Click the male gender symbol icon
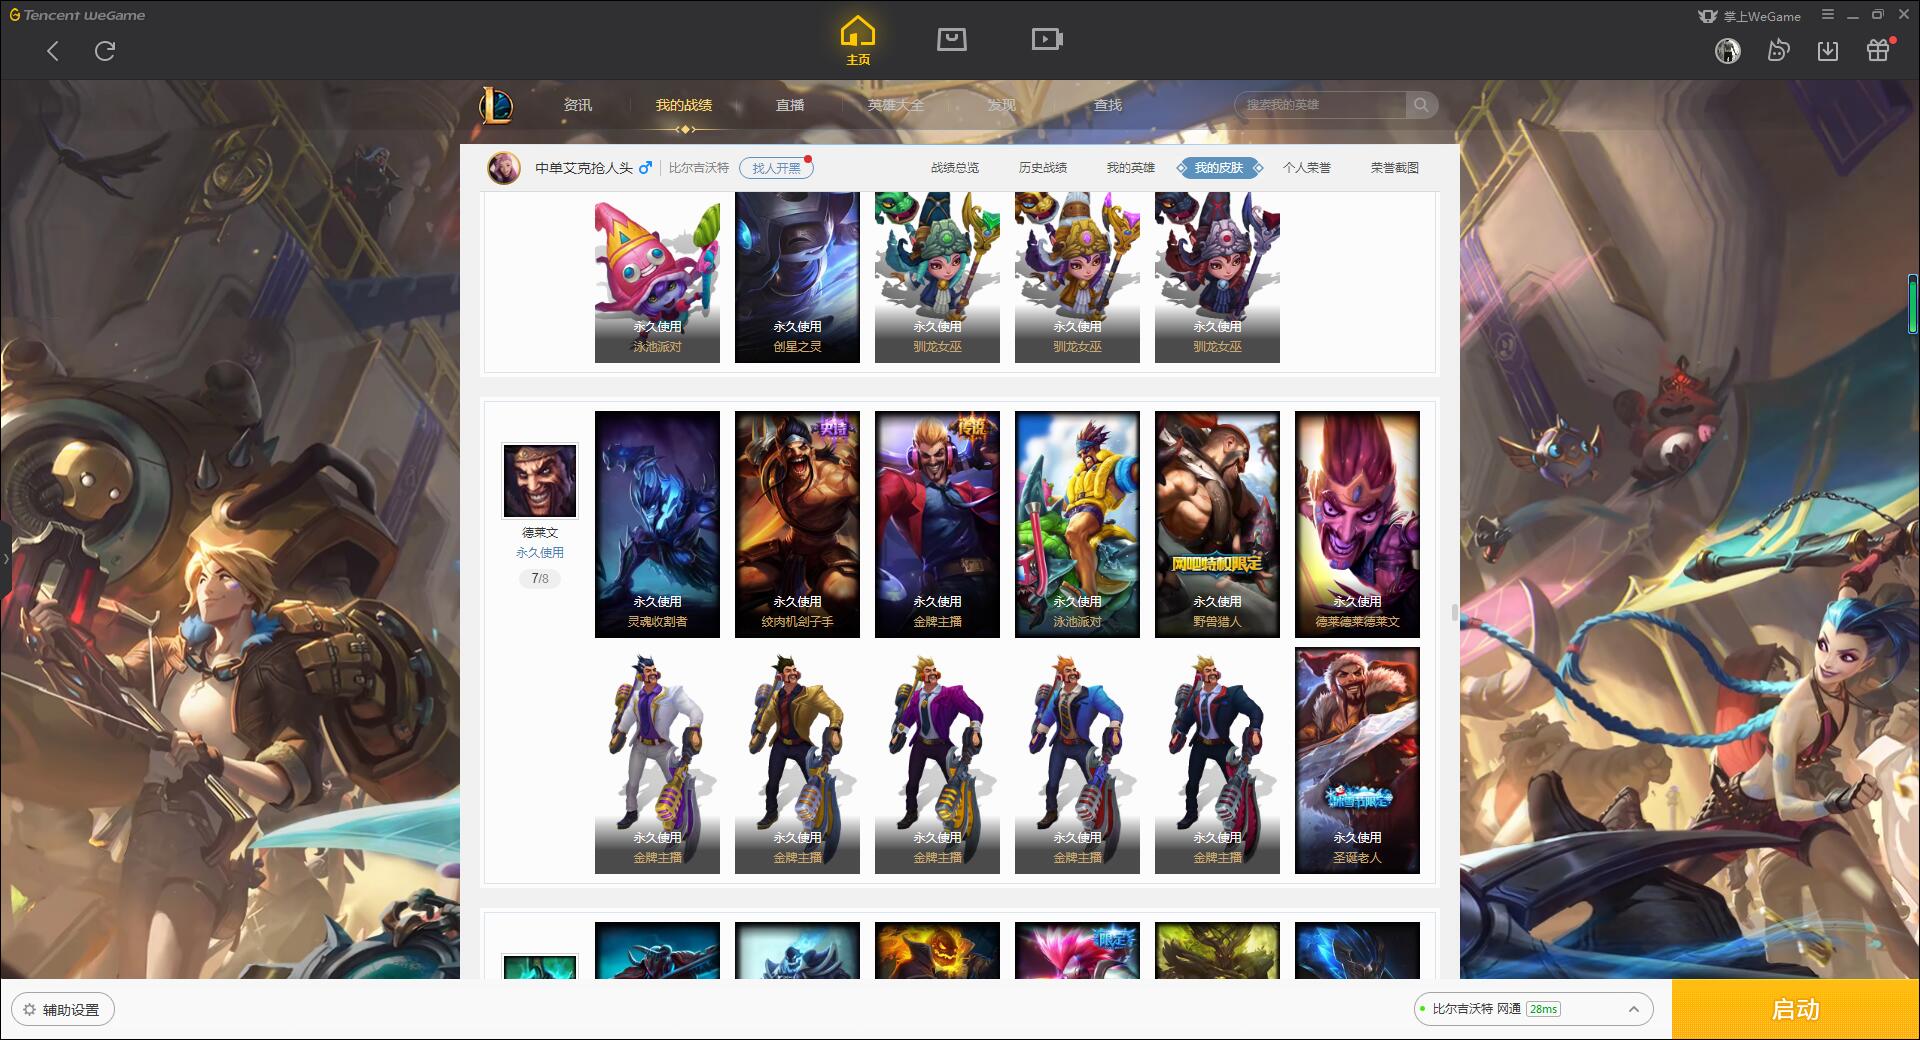Screen dimensions: 1920x1040 pyautogui.click(x=646, y=167)
